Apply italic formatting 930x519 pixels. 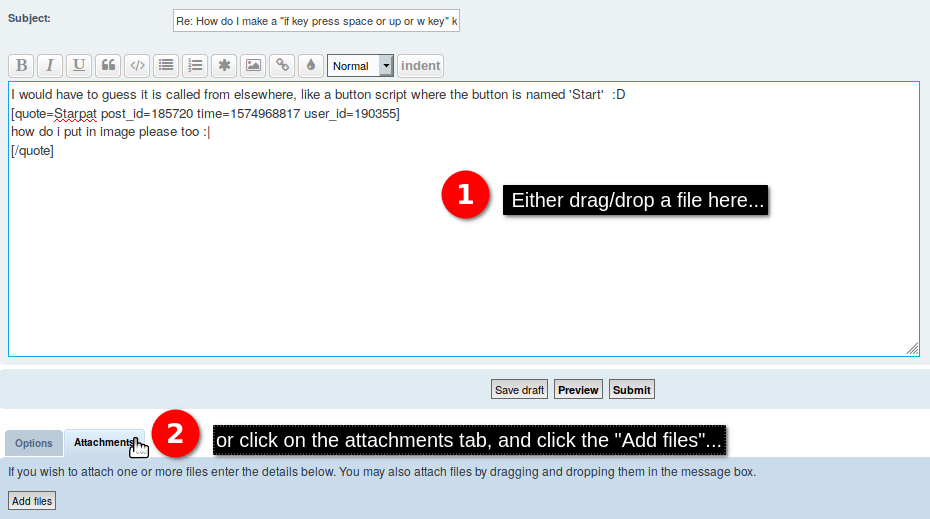[50, 66]
